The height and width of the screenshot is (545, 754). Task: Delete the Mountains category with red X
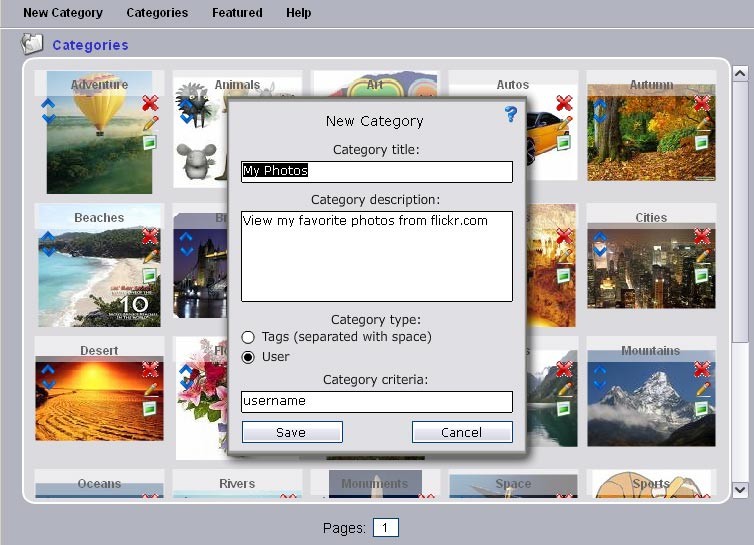(702, 369)
